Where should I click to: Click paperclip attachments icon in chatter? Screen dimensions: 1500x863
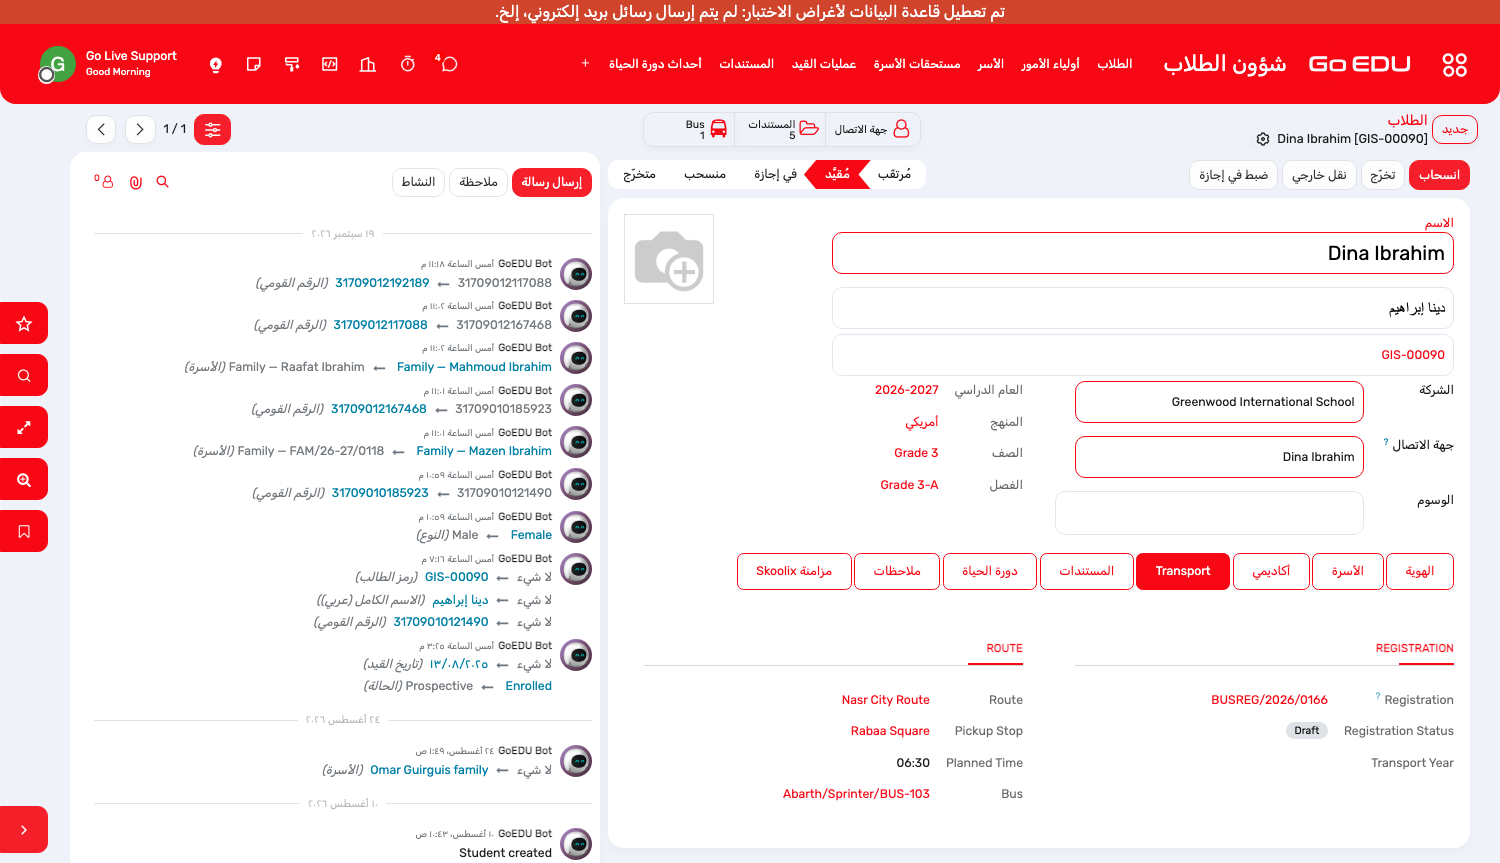135,182
